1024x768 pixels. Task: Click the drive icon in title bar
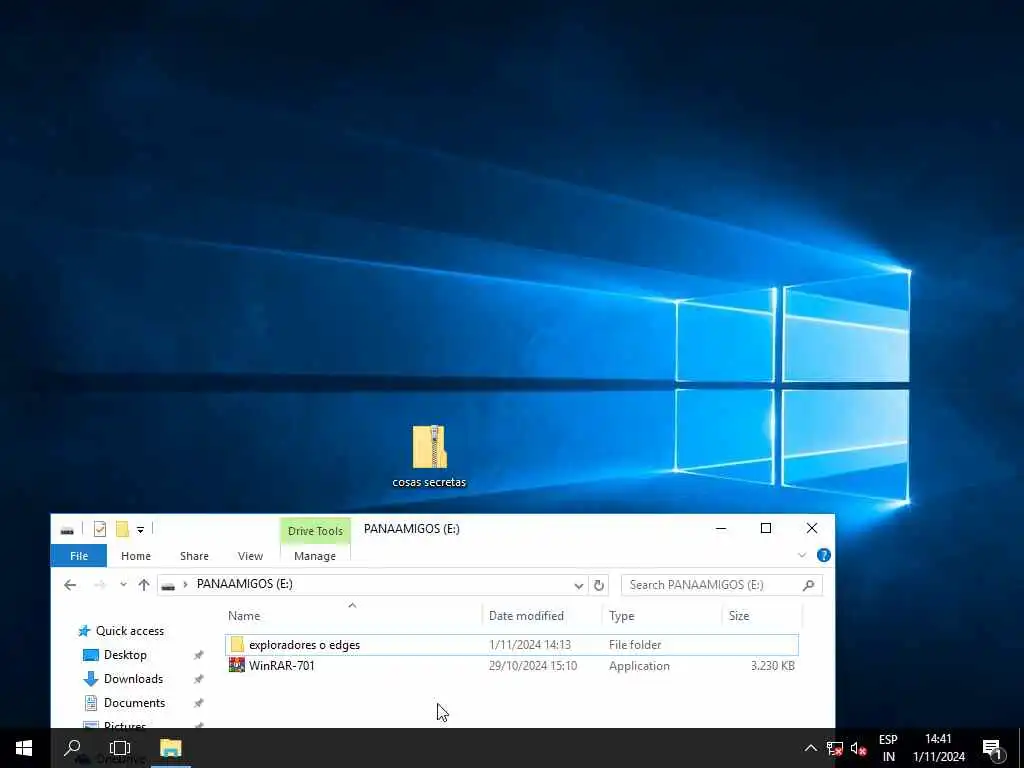pyautogui.click(x=67, y=530)
